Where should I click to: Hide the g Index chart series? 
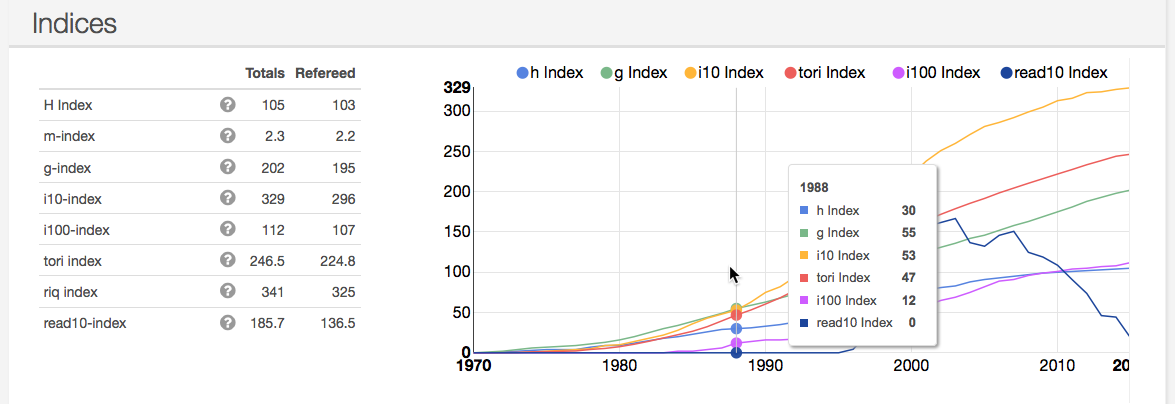click(x=634, y=72)
